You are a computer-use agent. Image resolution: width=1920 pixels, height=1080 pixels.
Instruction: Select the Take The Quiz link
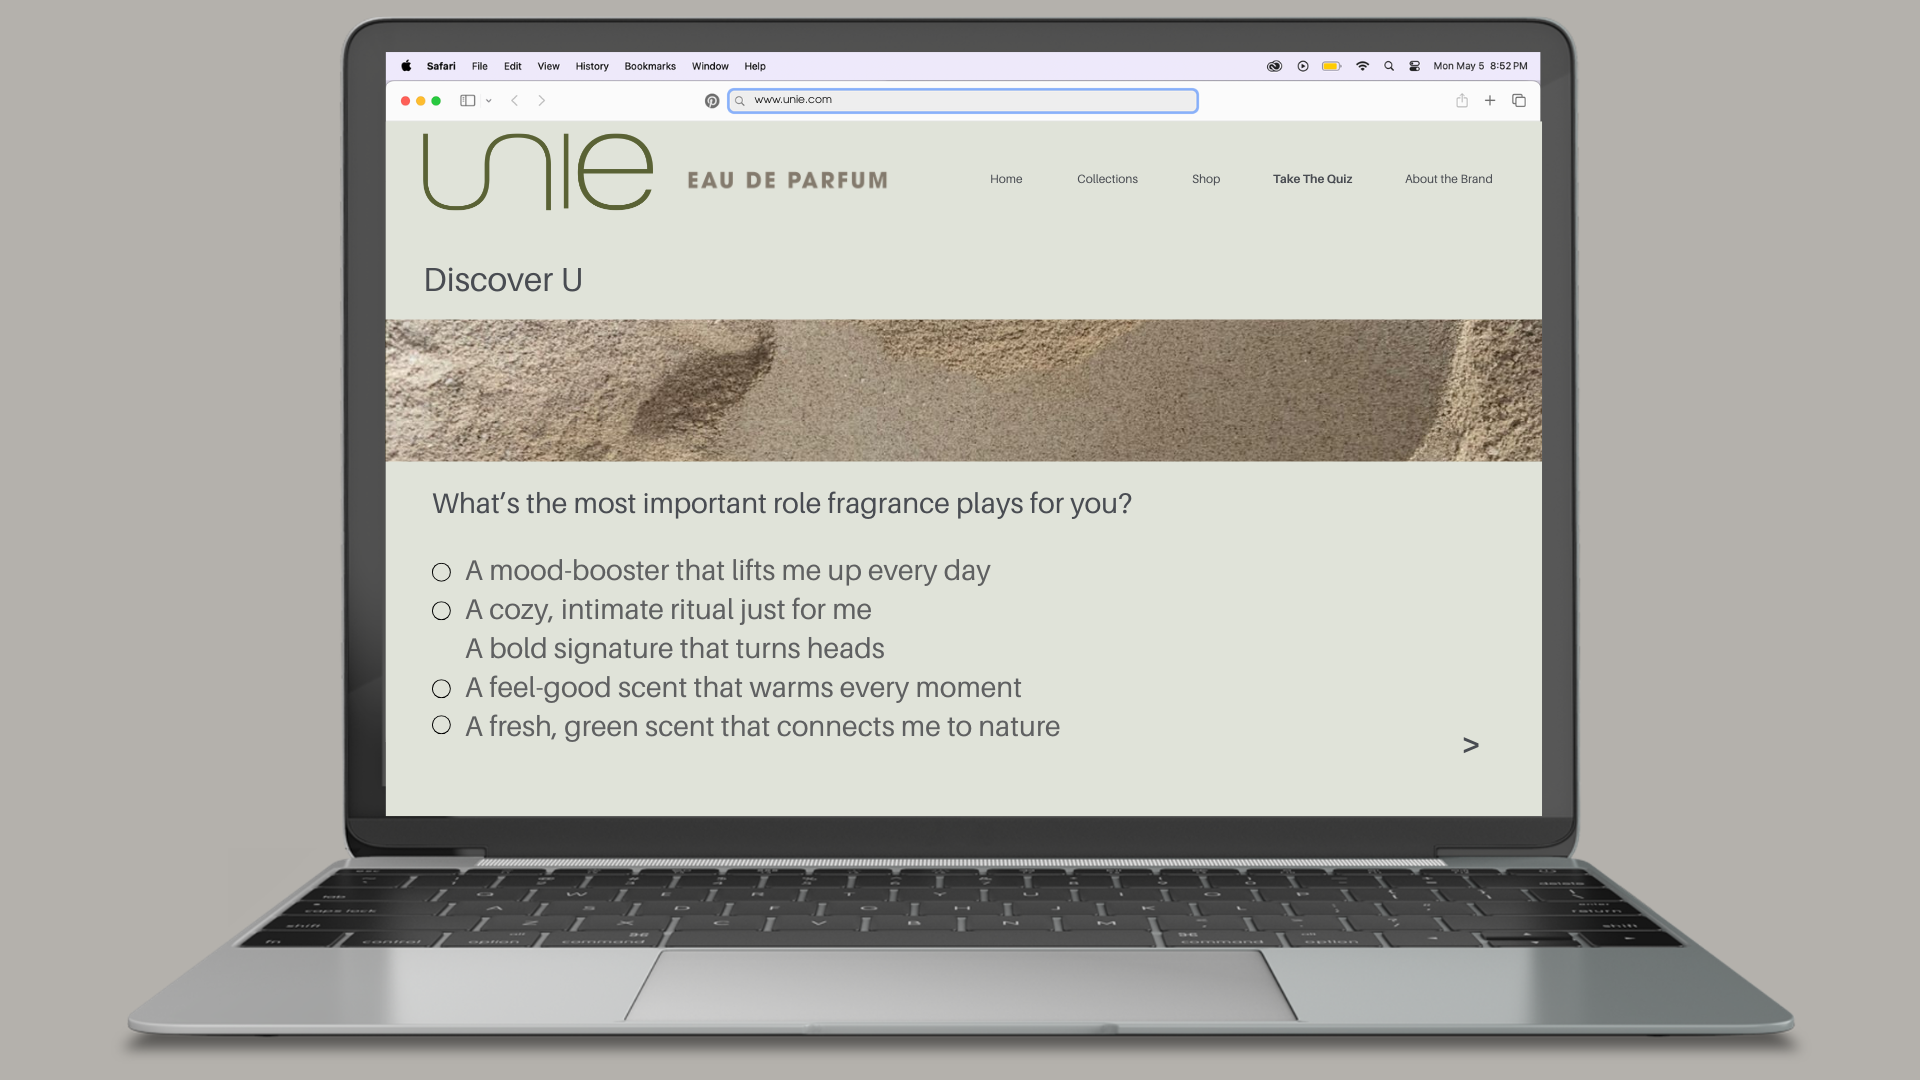click(1312, 179)
